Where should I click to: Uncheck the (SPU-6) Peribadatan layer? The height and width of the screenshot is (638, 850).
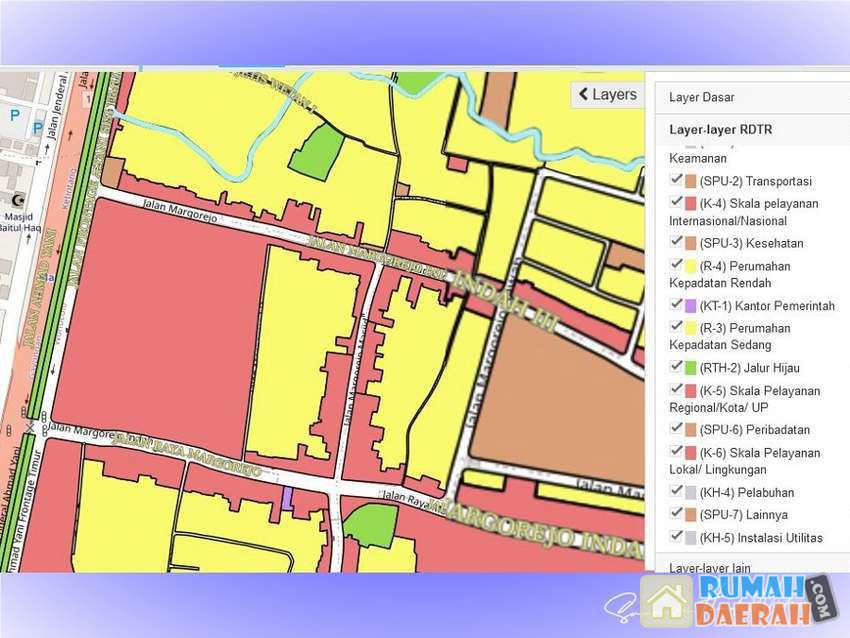tap(677, 429)
